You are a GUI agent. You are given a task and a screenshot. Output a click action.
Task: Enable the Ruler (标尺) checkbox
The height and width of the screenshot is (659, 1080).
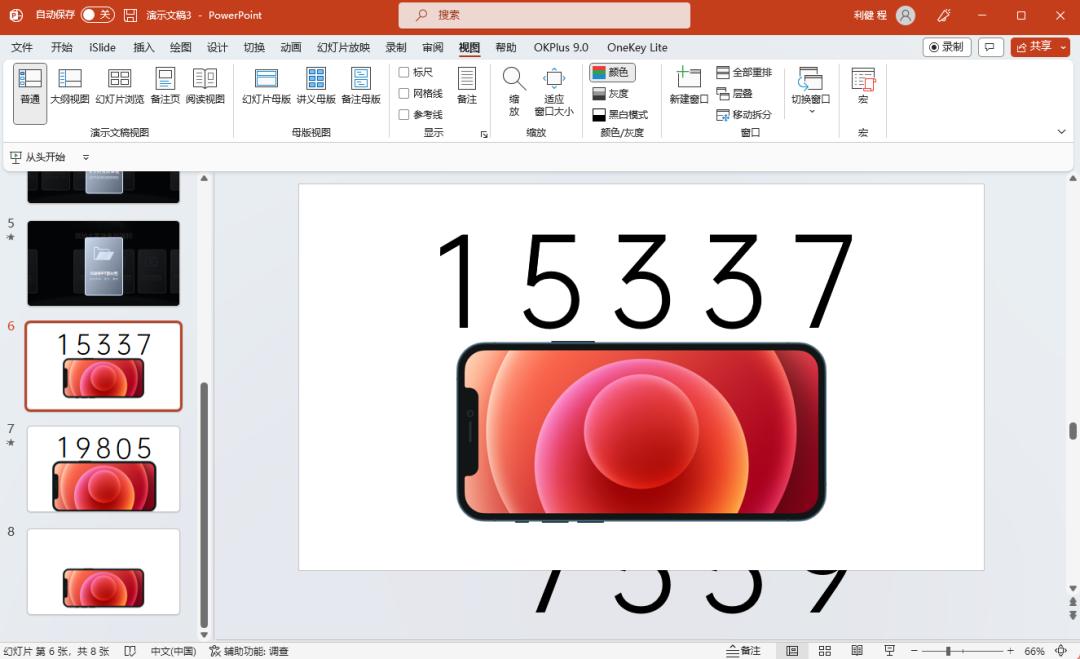(404, 72)
